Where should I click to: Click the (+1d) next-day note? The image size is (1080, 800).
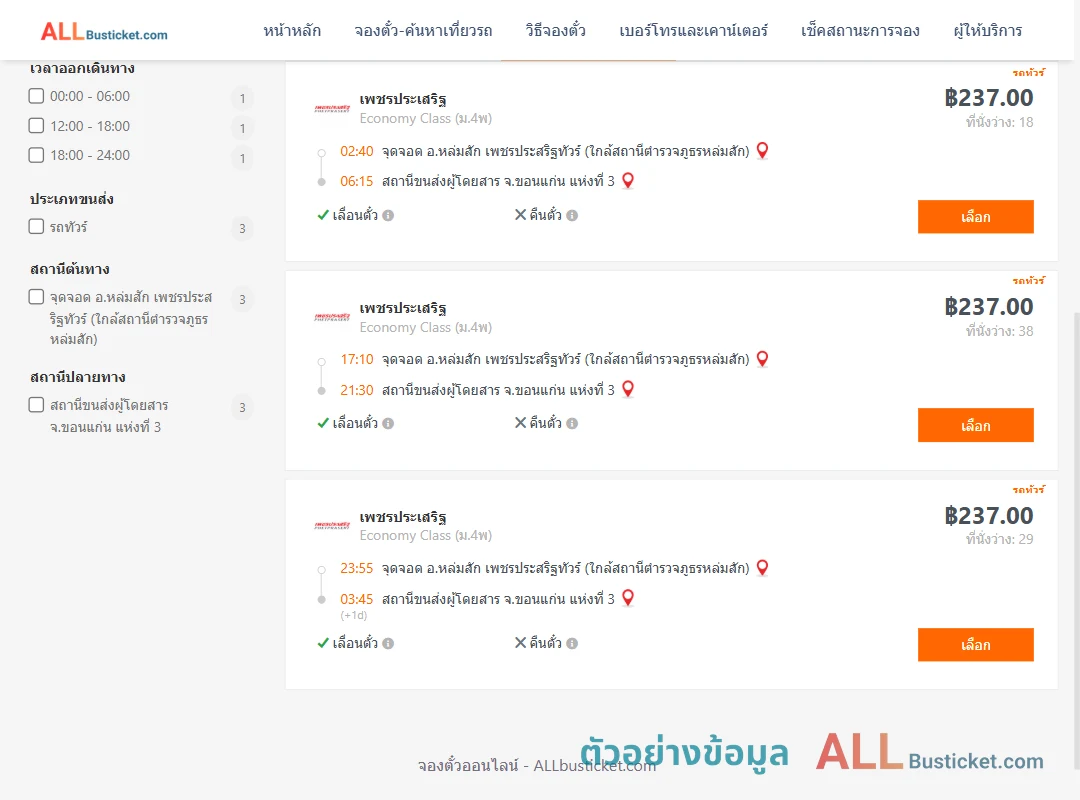point(354,615)
